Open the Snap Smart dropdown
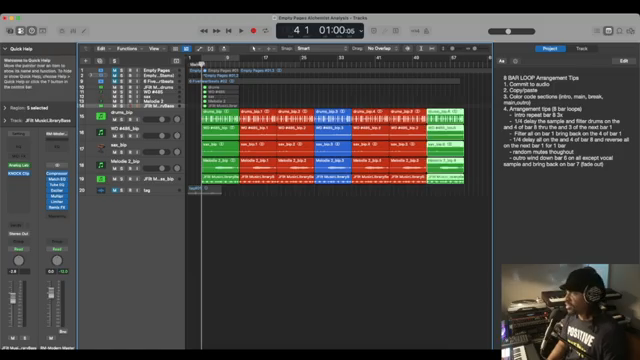Image resolution: width=640 pixels, height=360 pixels. [322, 49]
